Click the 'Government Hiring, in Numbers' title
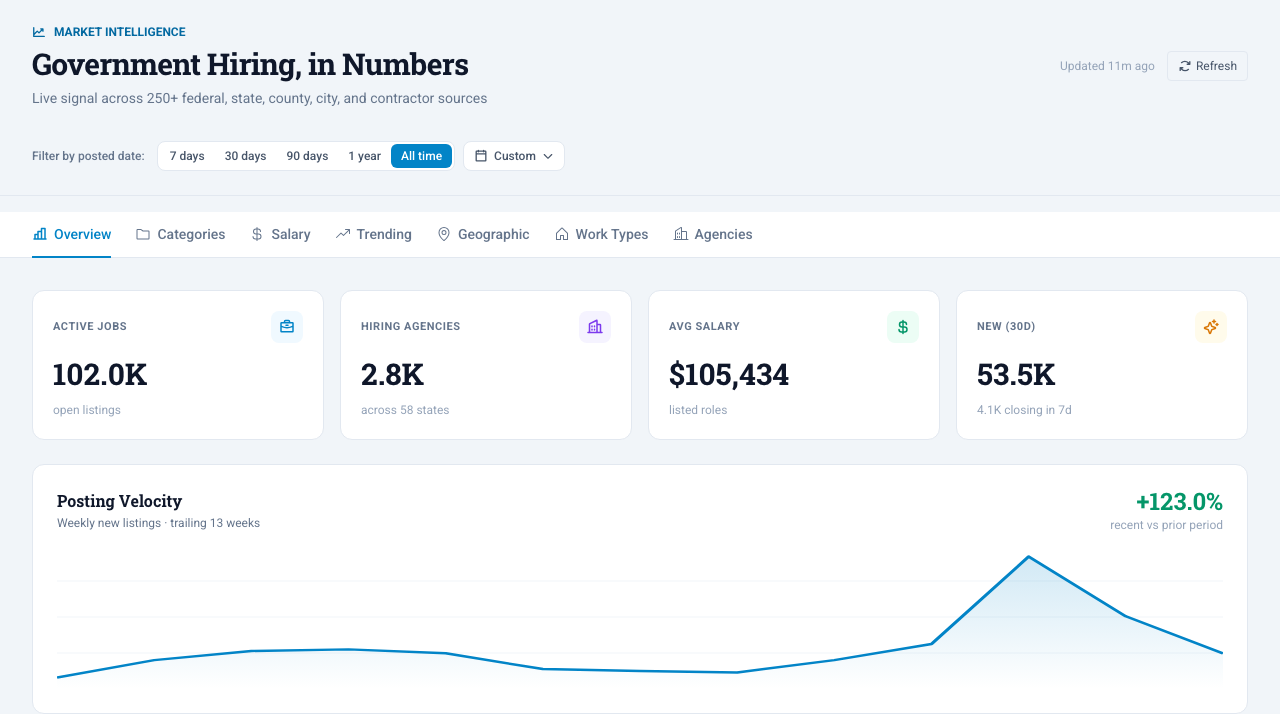The height and width of the screenshot is (714, 1280). (x=250, y=65)
